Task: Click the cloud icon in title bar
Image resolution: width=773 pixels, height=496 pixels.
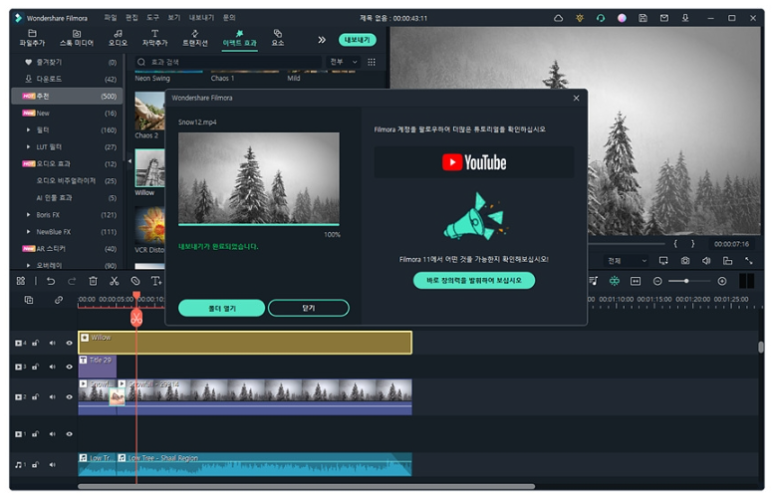Action: point(558,18)
